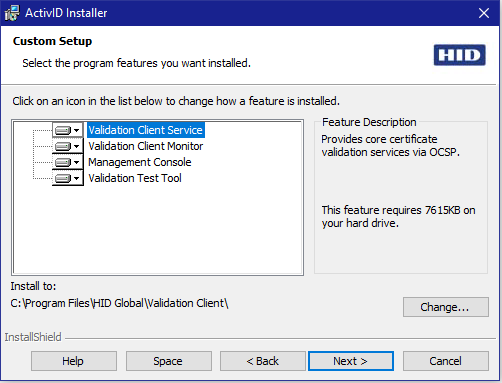The height and width of the screenshot is (383, 502).
Task: Select the Validation Client Monitor feature
Action: coord(146,146)
